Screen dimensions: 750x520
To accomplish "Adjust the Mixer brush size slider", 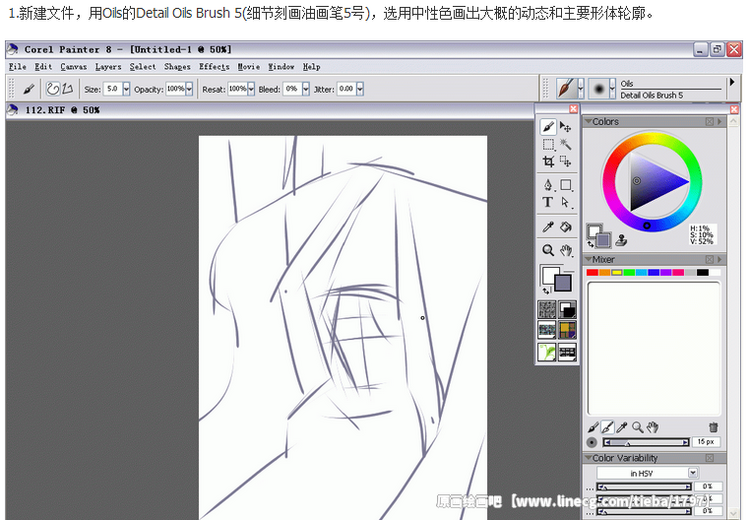I will click(646, 442).
